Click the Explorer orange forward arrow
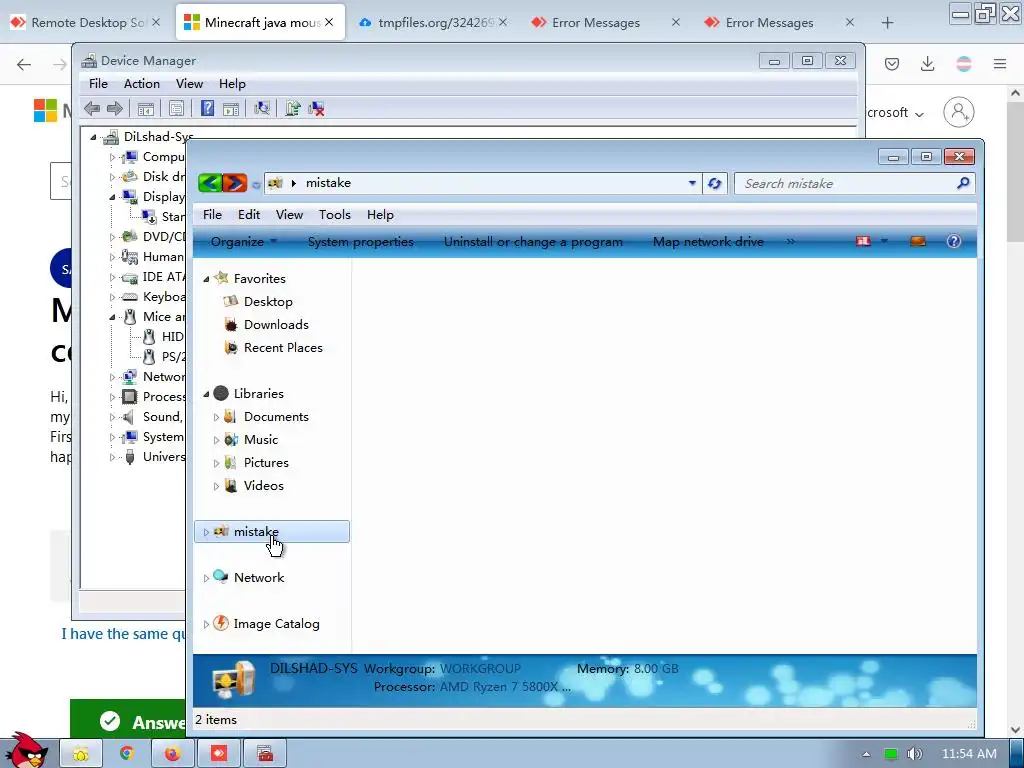This screenshot has height=768, width=1024. 234,183
